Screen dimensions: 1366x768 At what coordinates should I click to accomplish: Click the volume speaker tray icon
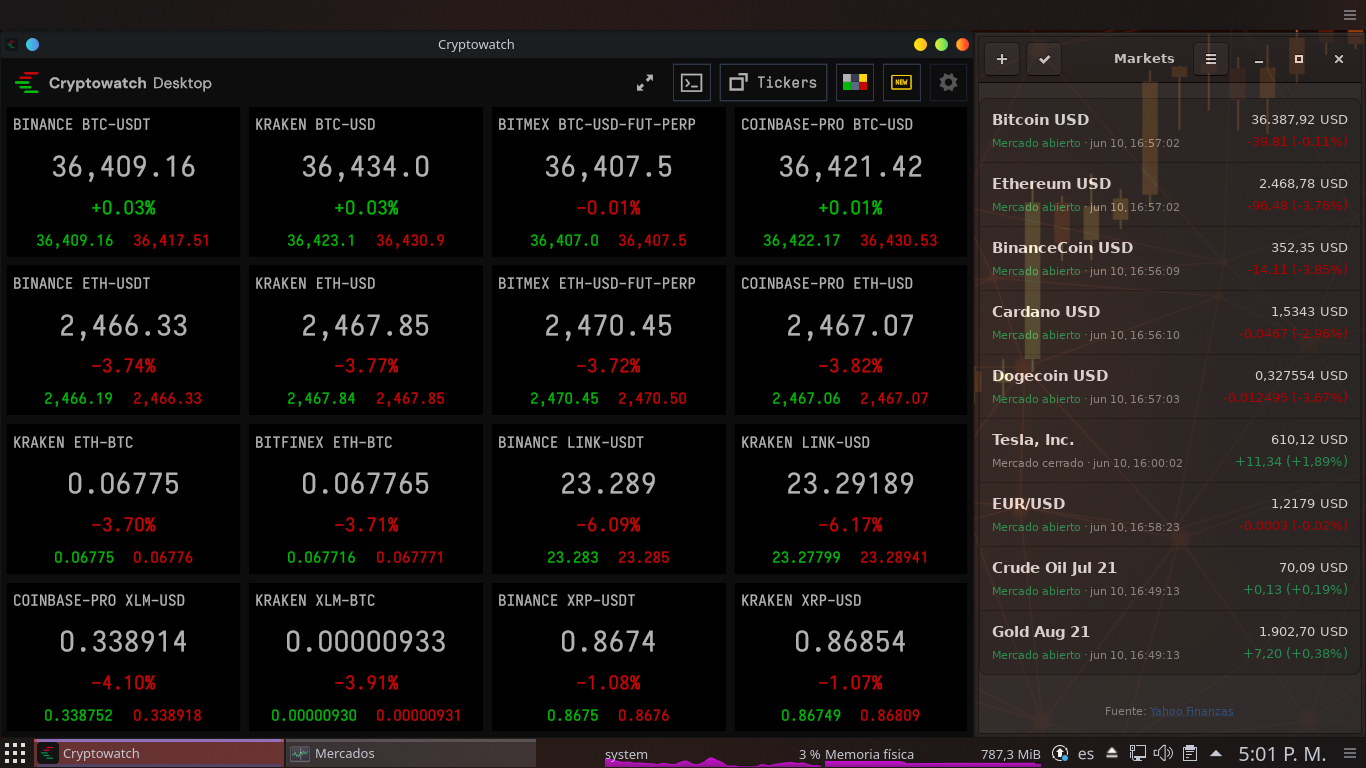[1163, 753]
